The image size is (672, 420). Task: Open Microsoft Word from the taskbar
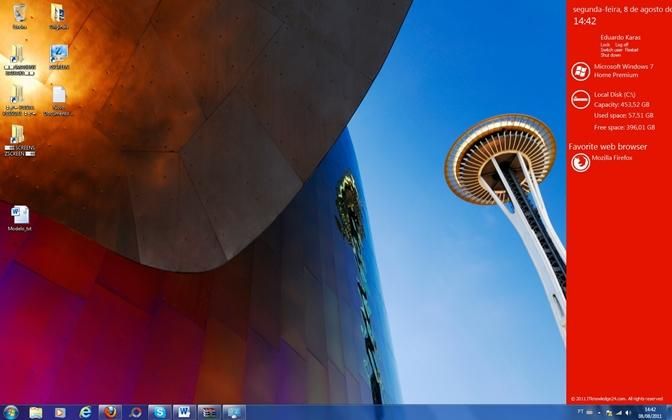coord(184,412)
